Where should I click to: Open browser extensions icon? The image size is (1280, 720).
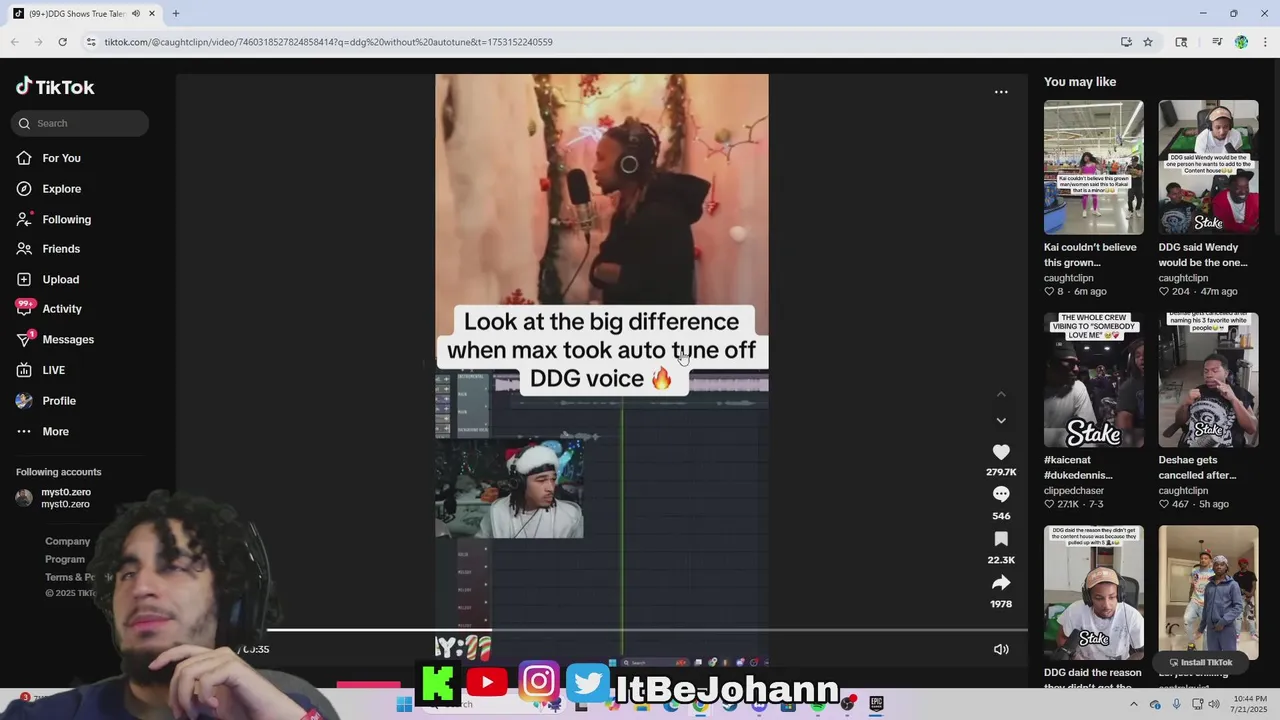[x=1181, y=42]
